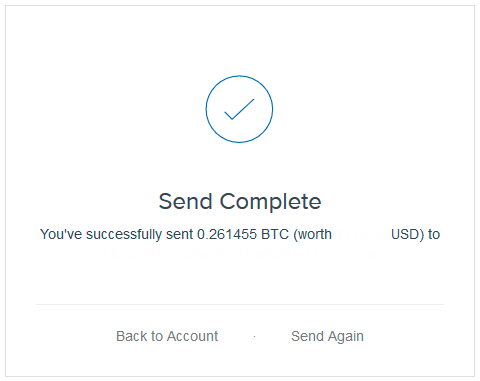Viewport: 480px width, 381px height.
Task: Click the USD) label in message
Action: 407,234
